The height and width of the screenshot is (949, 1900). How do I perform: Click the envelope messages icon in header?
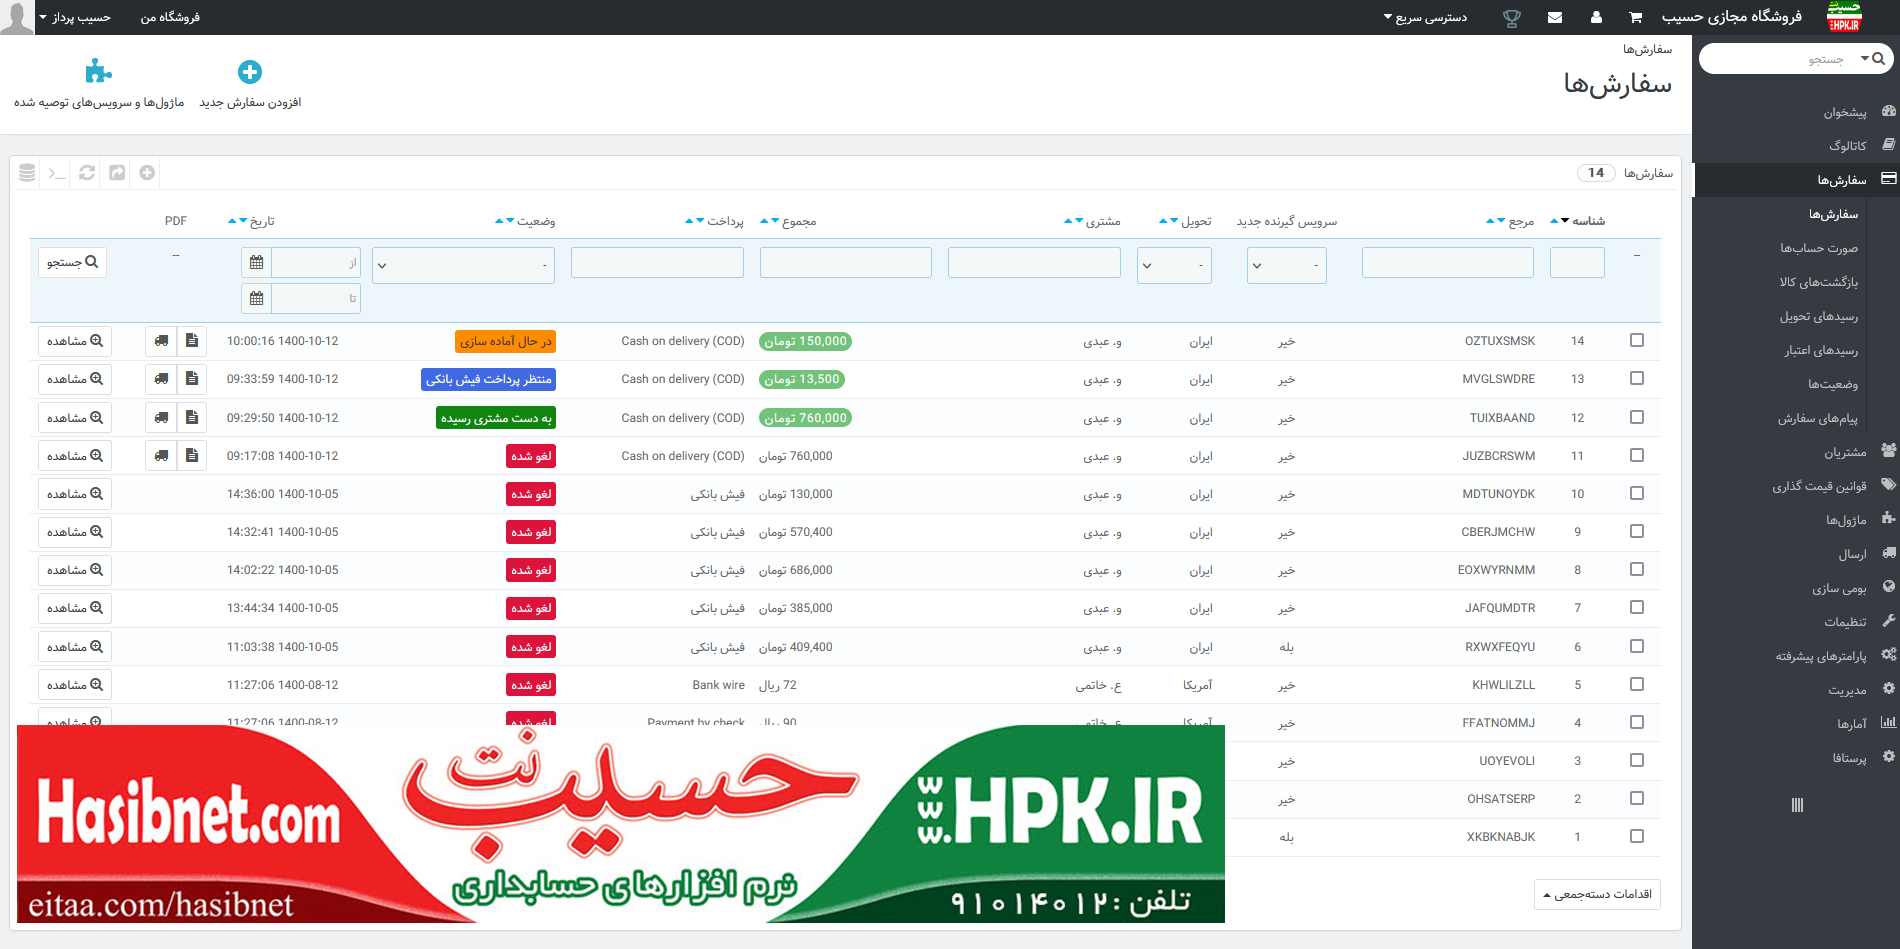pyautogui.click(x=1554, y=17)
